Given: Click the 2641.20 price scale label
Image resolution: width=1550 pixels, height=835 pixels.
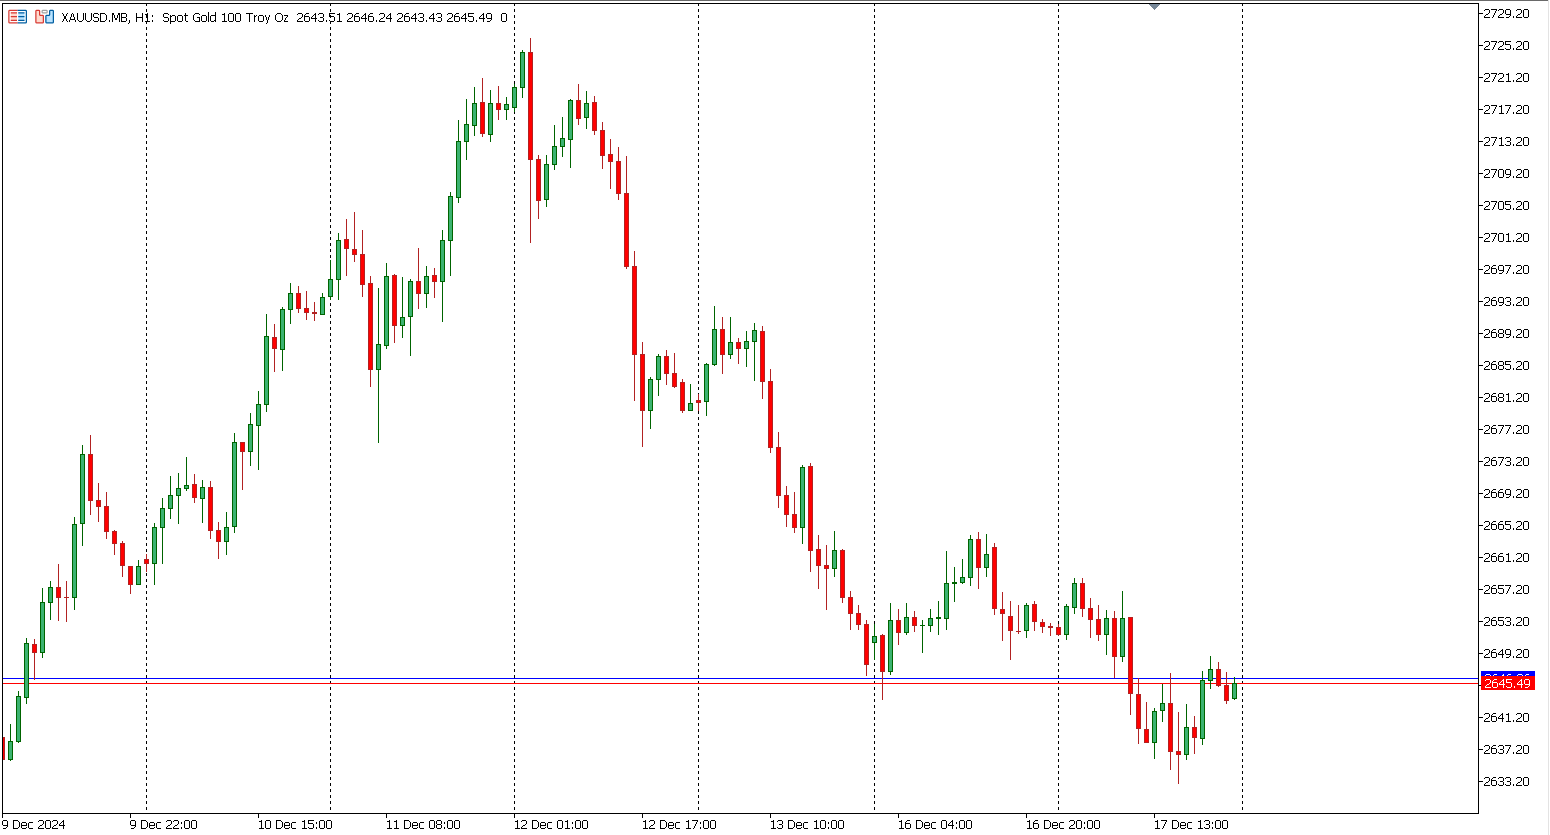Looking at the screenshot, I should pos(1507,717).
